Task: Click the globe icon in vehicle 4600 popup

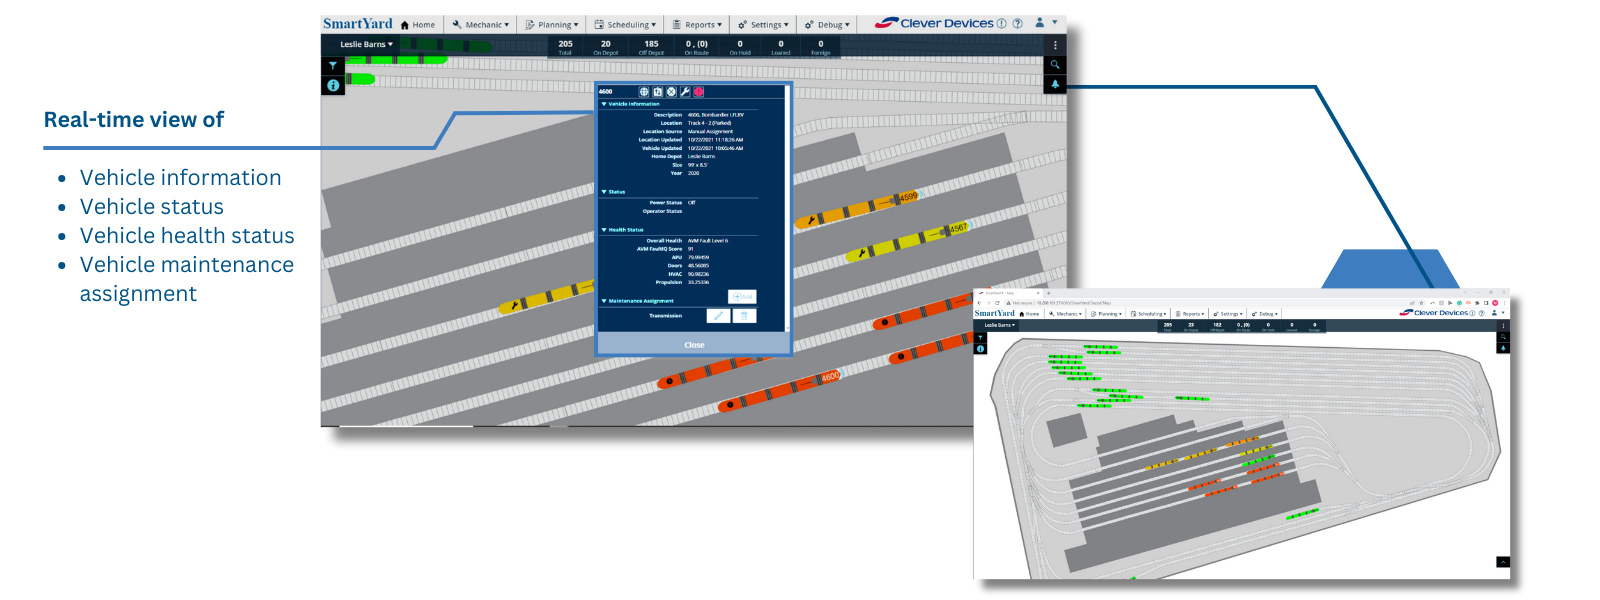Action: click(644, 92)
